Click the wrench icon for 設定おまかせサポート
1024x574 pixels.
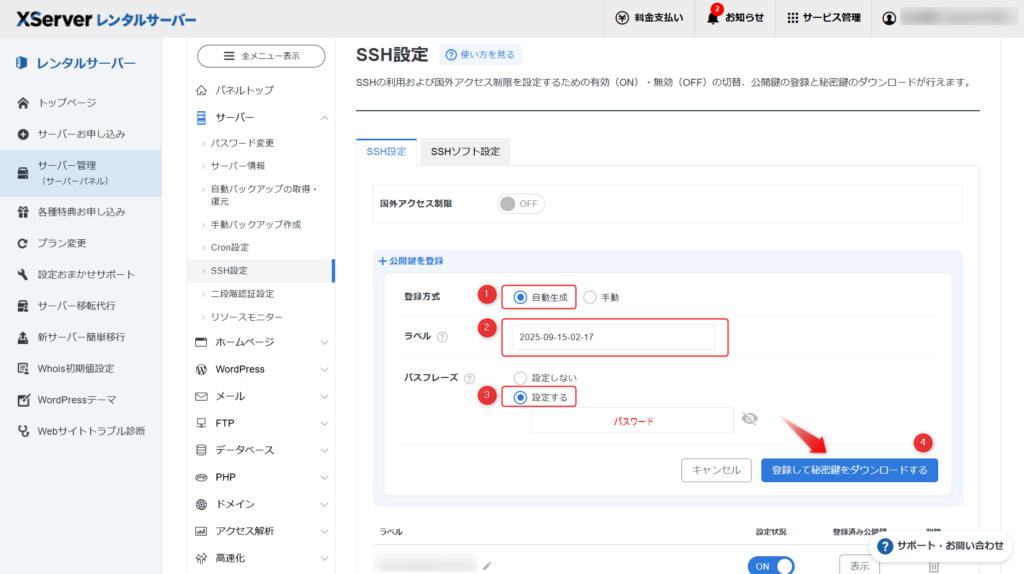click(x=23, y=275)
